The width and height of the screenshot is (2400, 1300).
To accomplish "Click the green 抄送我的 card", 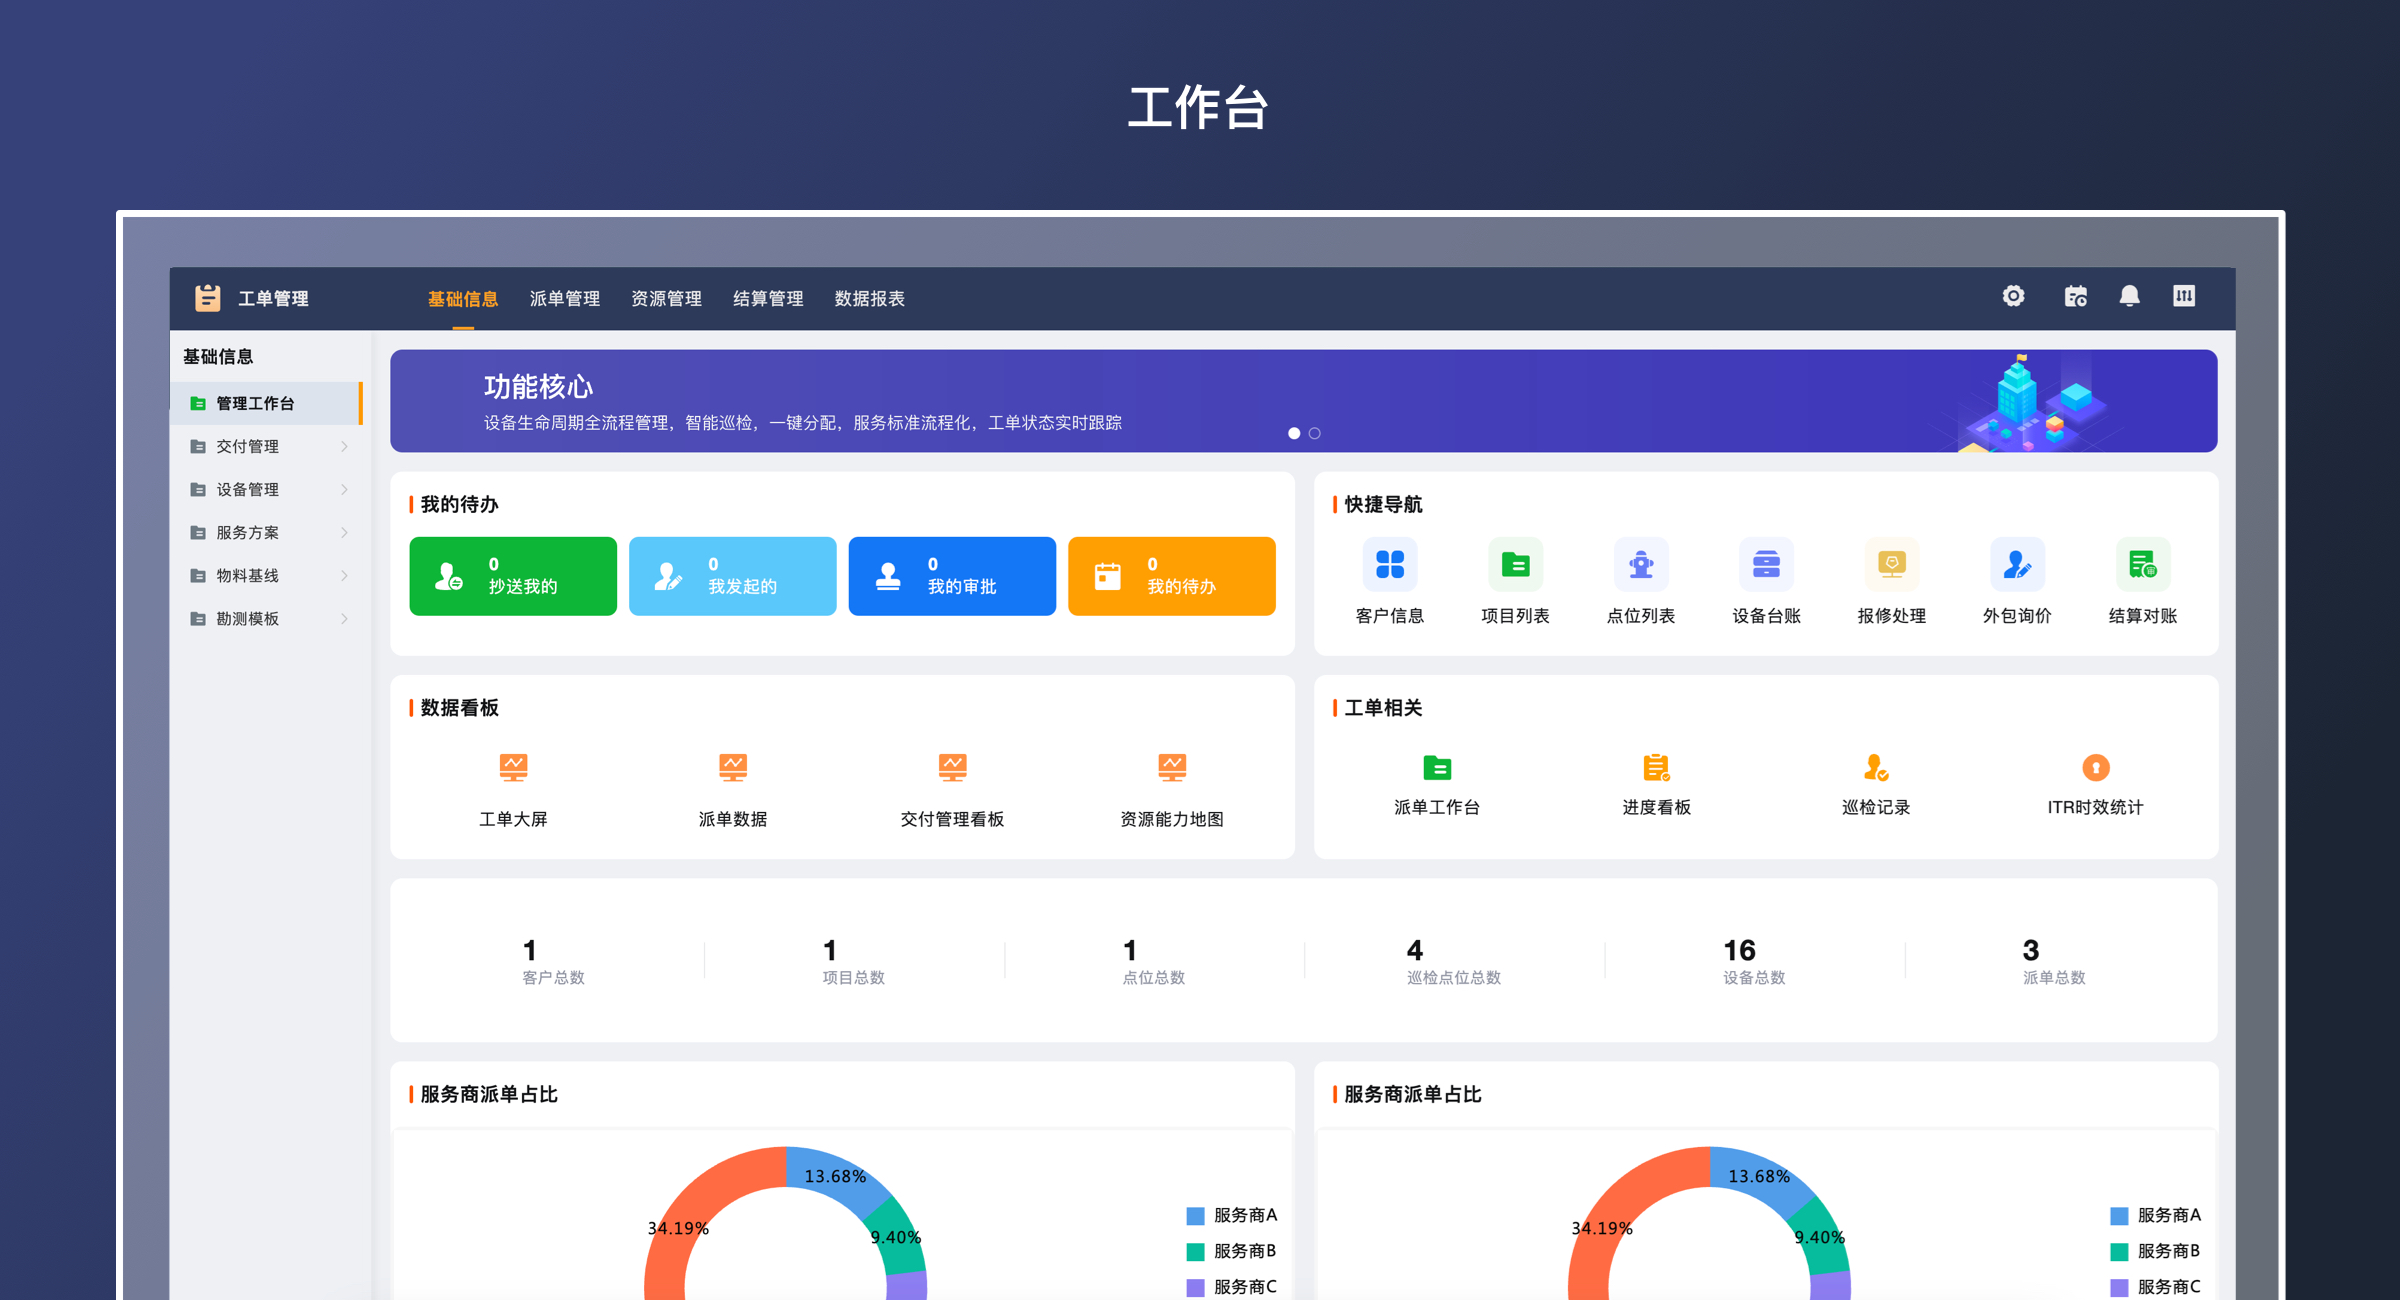I will pos(512,576).
